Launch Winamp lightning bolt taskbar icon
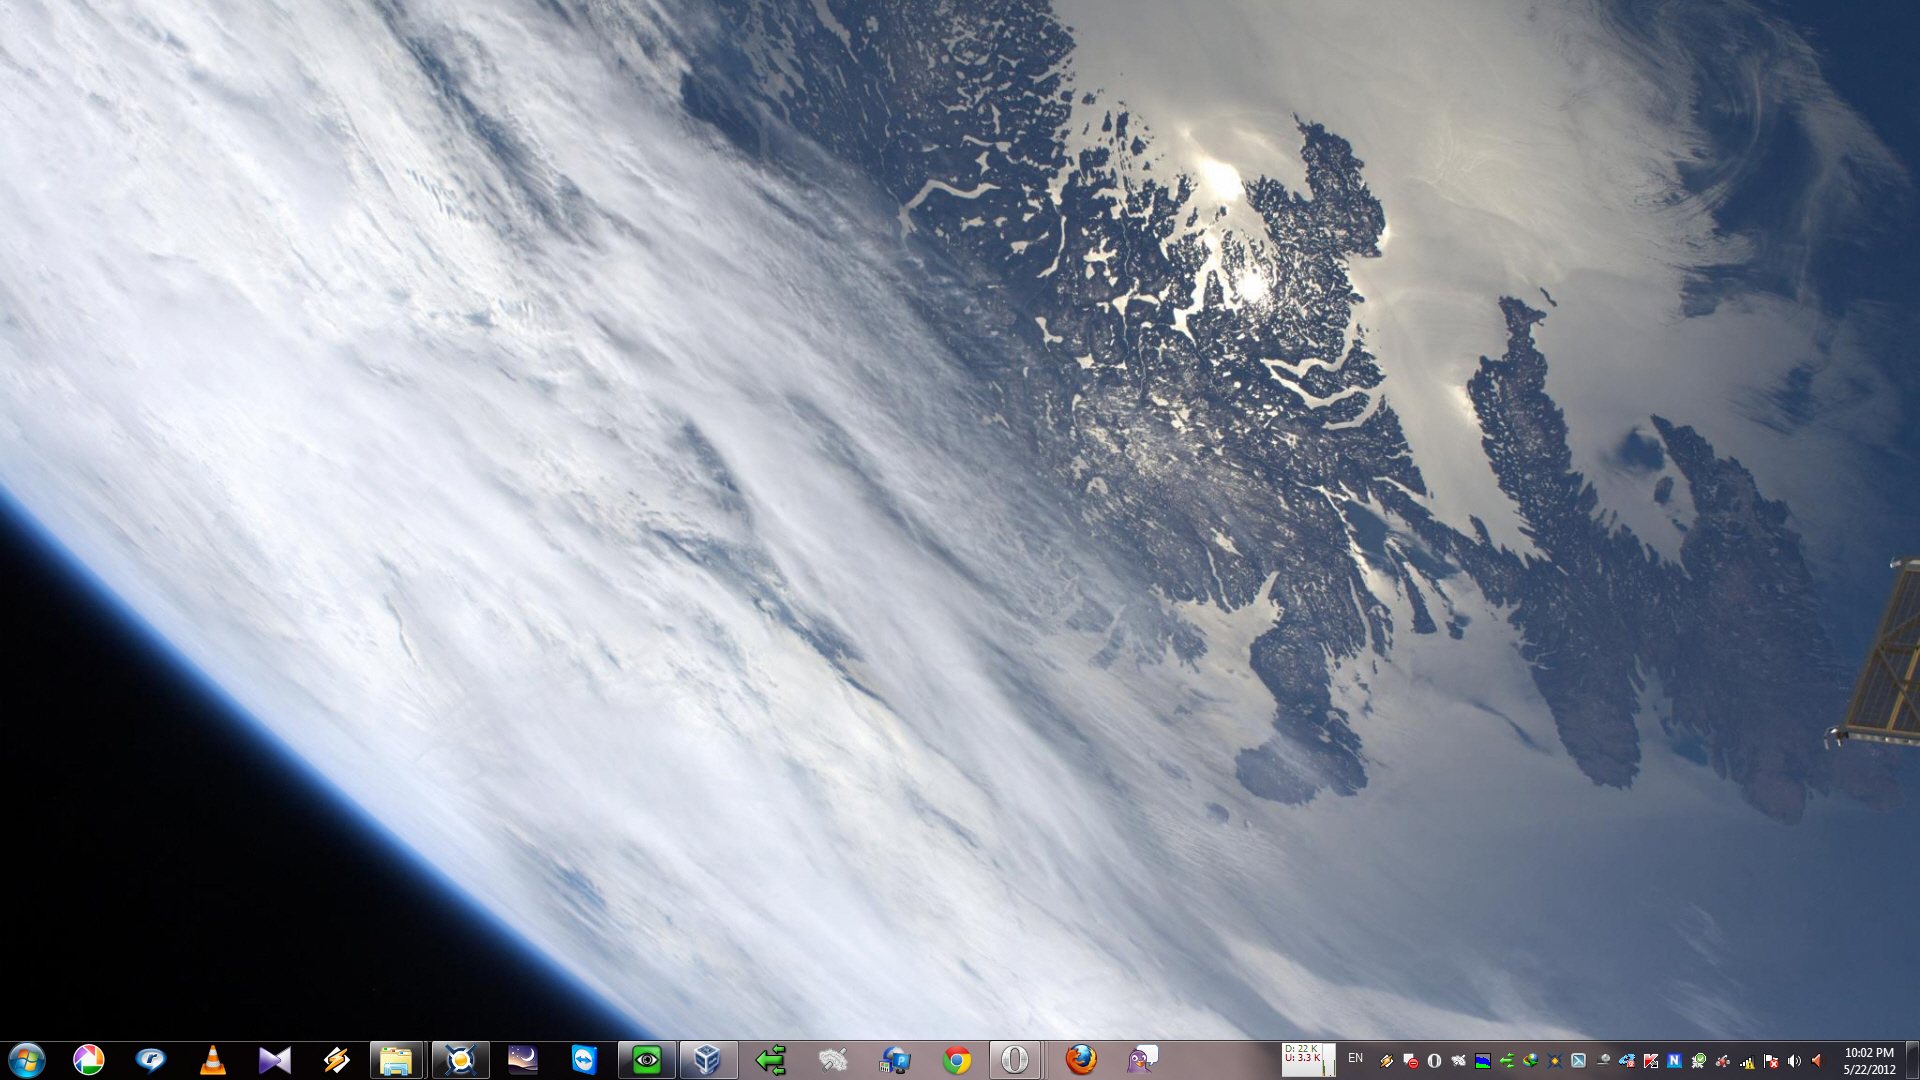 click(337, 1060)
